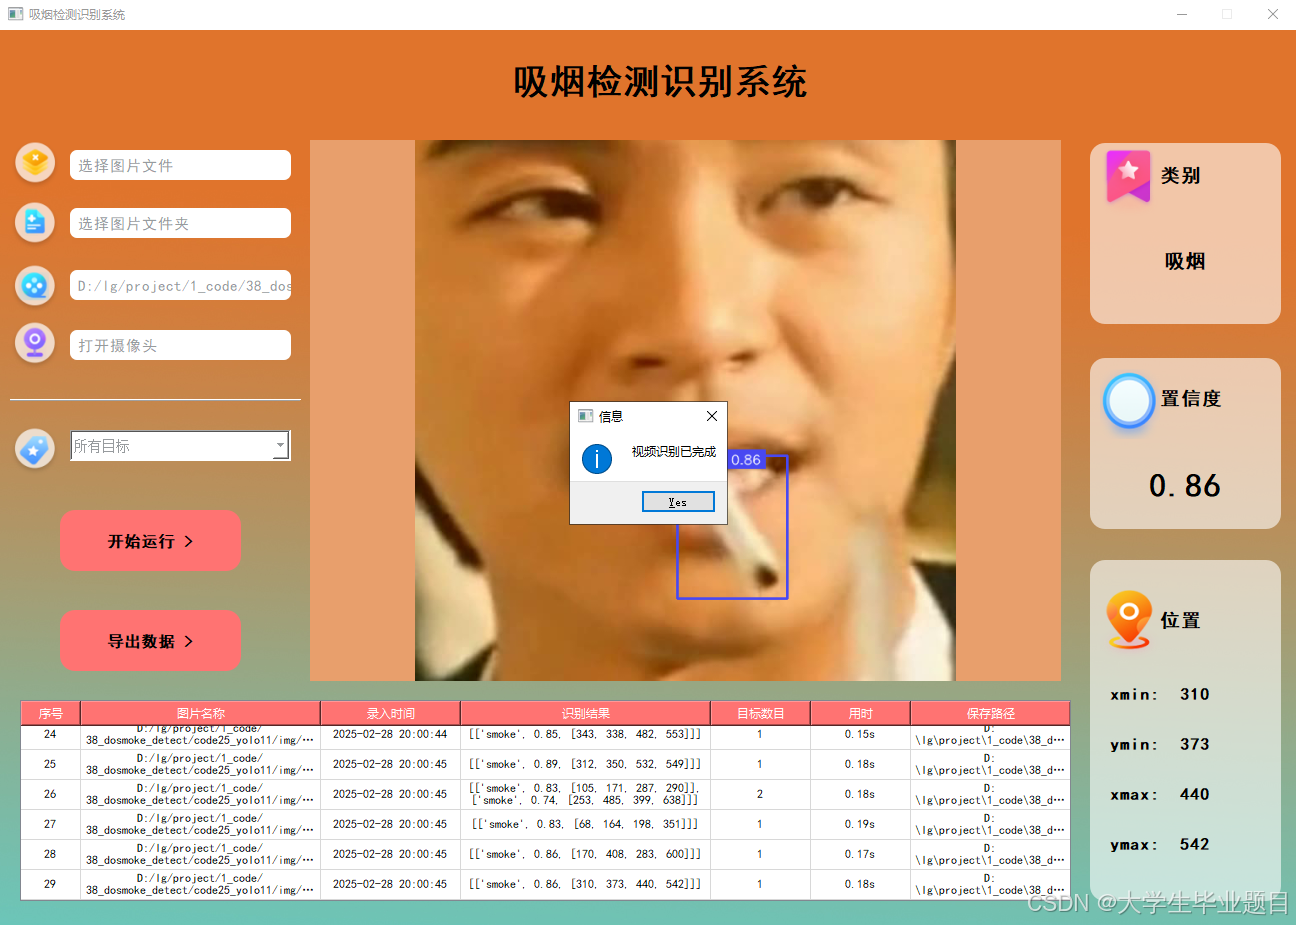Screen dimensions: 1296x925
Task: Click the 识别结果 column header
Action: [x=585, y=713]
